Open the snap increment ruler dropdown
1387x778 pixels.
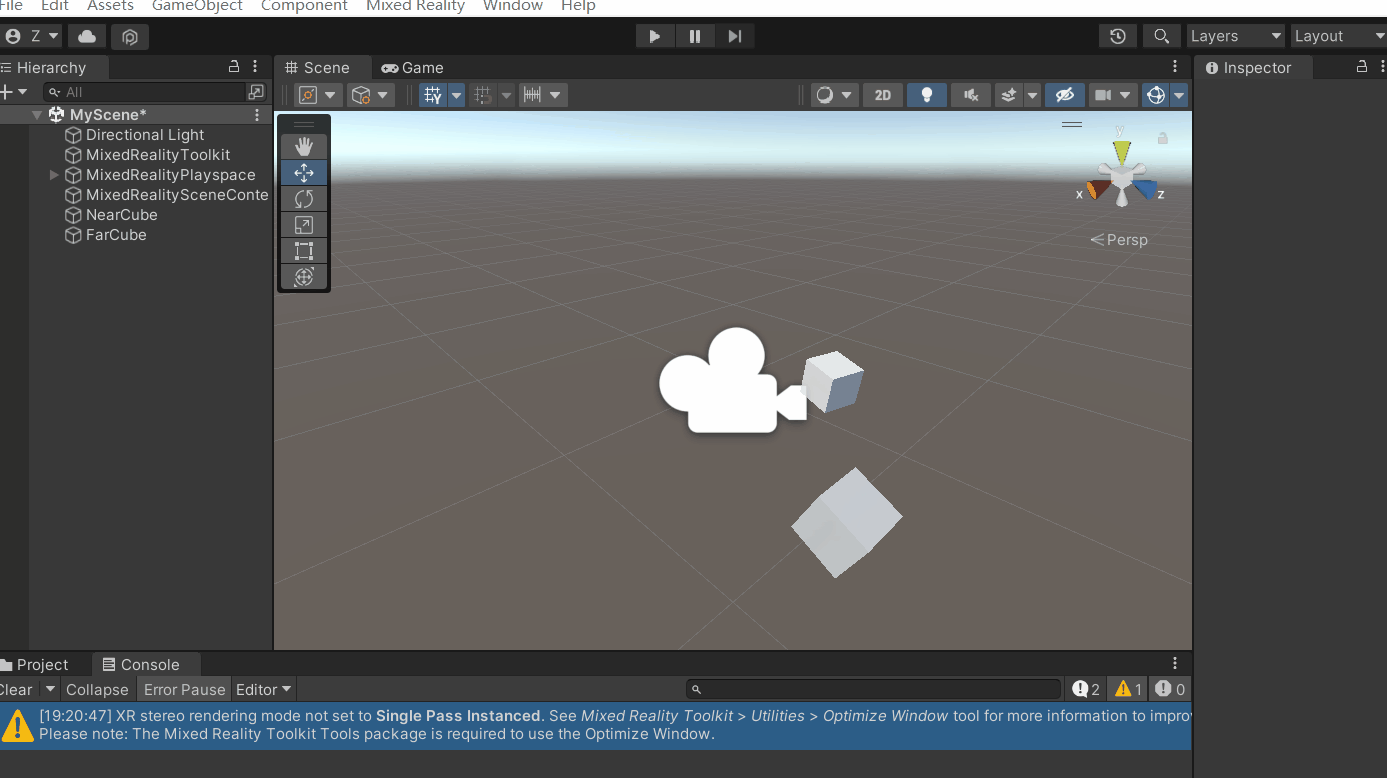pos(544,95)
